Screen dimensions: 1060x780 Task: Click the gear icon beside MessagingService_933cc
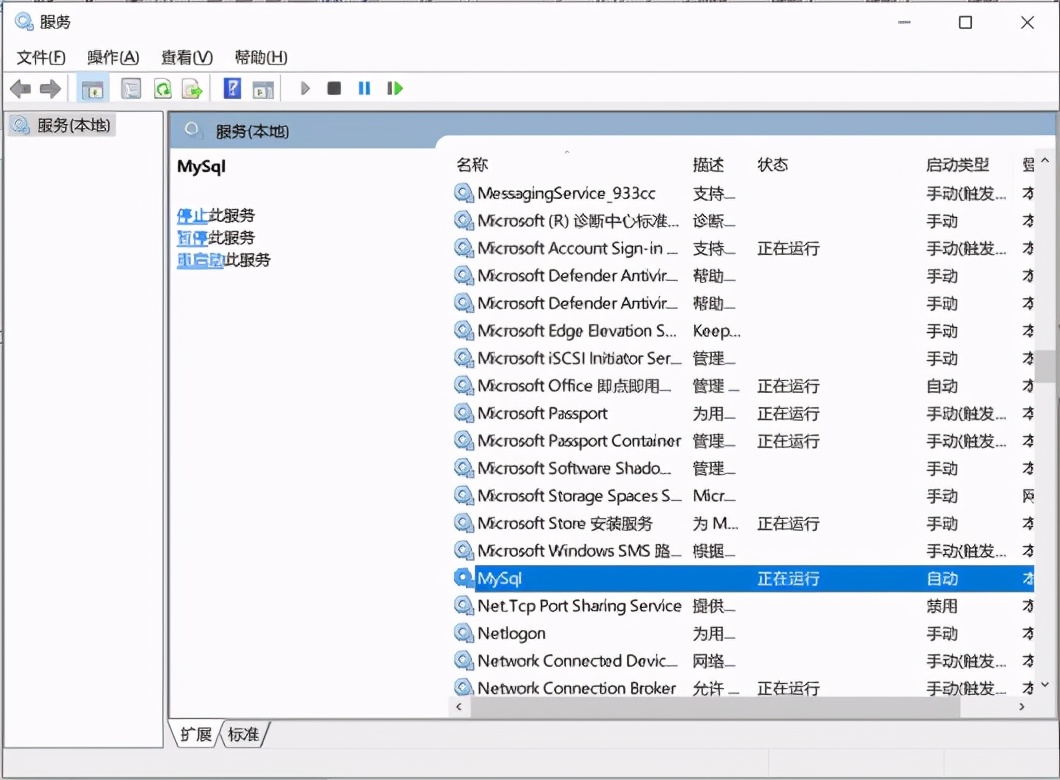pyautogui.click(x=463, y=193)
